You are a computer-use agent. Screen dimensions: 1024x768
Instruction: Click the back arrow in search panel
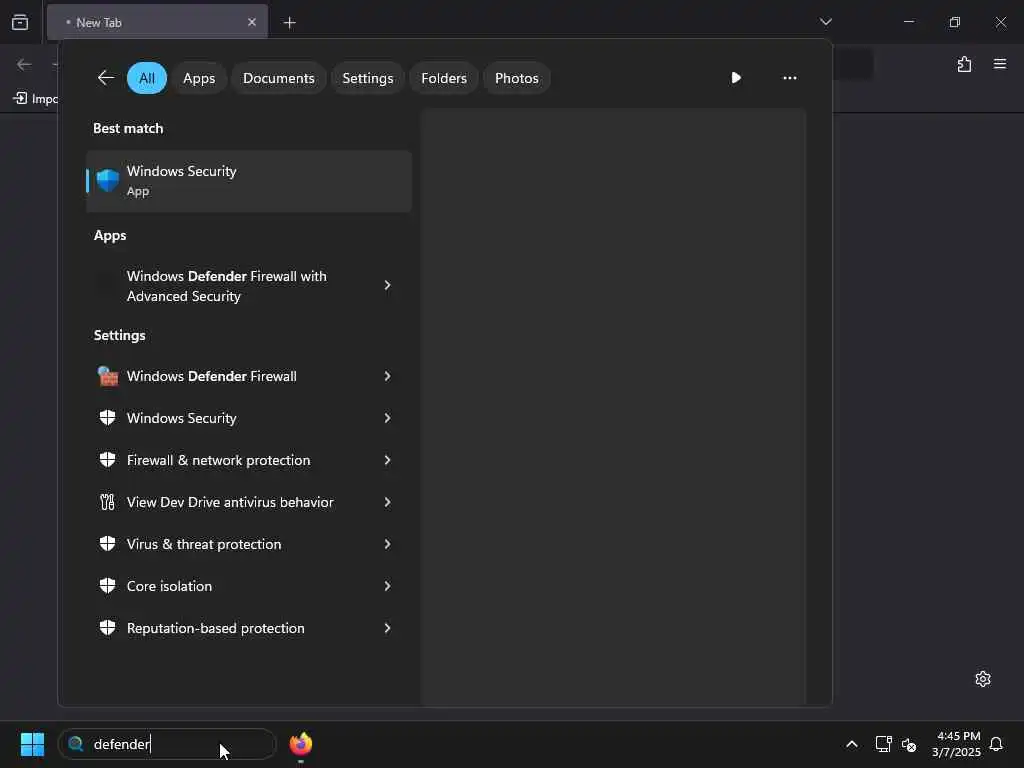pos(106,78)
